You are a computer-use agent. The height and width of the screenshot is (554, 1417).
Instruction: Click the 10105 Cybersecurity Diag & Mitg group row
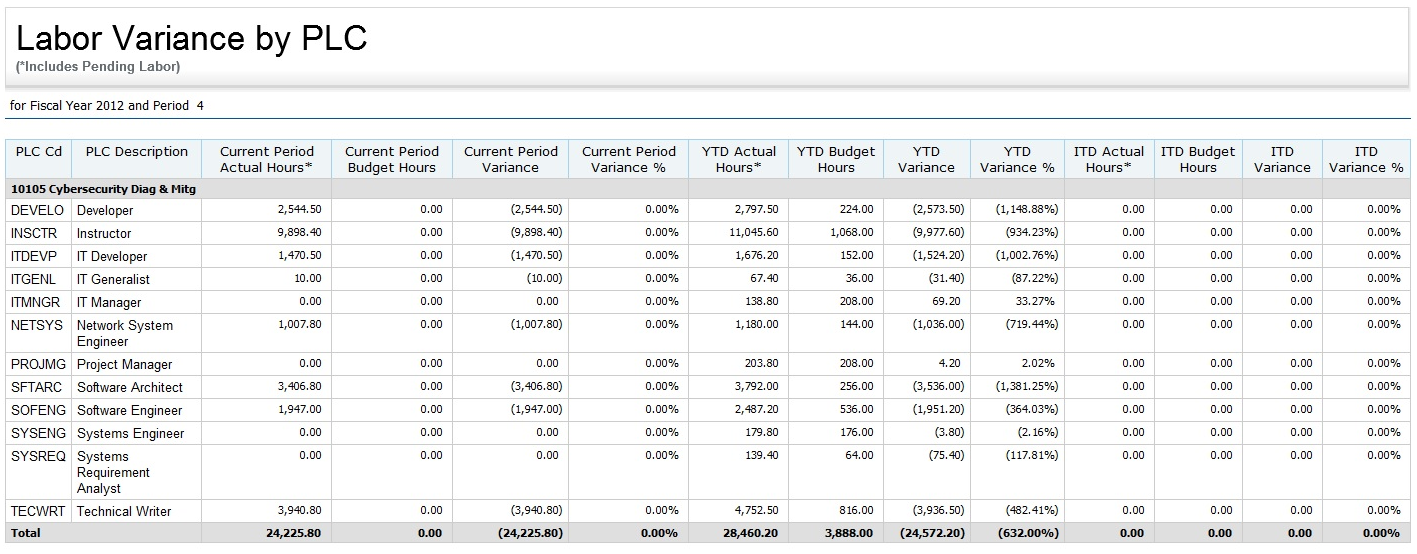click(103, 188)
